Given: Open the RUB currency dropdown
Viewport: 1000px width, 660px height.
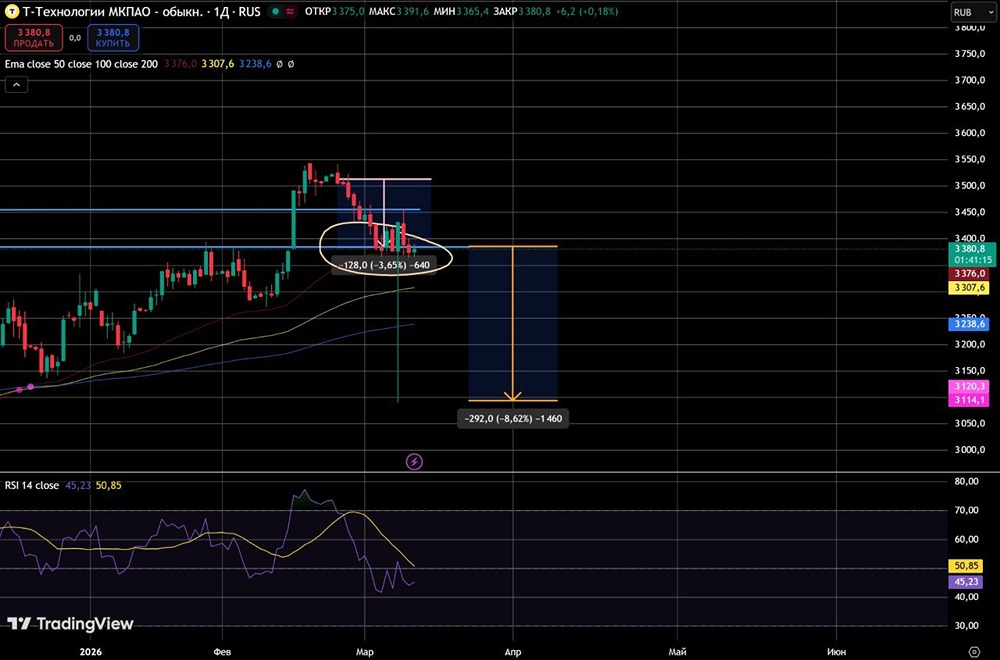Looking at the screenshot, I should (973, 12).
